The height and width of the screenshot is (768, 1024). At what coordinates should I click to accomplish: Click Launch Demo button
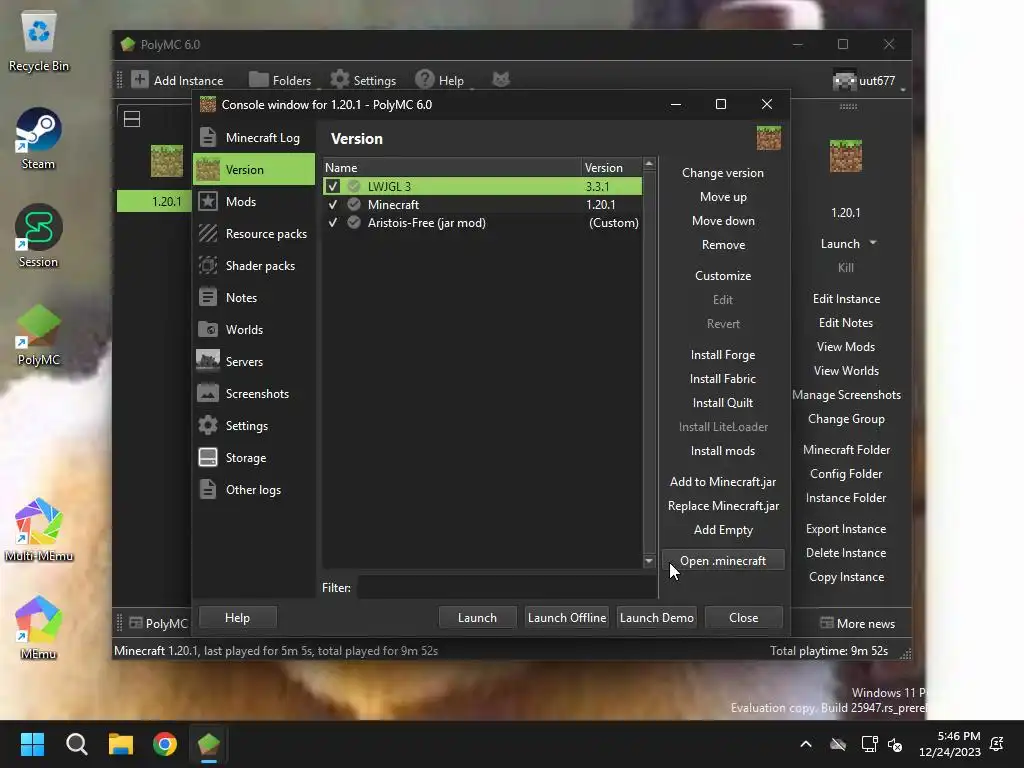point(656,618)
